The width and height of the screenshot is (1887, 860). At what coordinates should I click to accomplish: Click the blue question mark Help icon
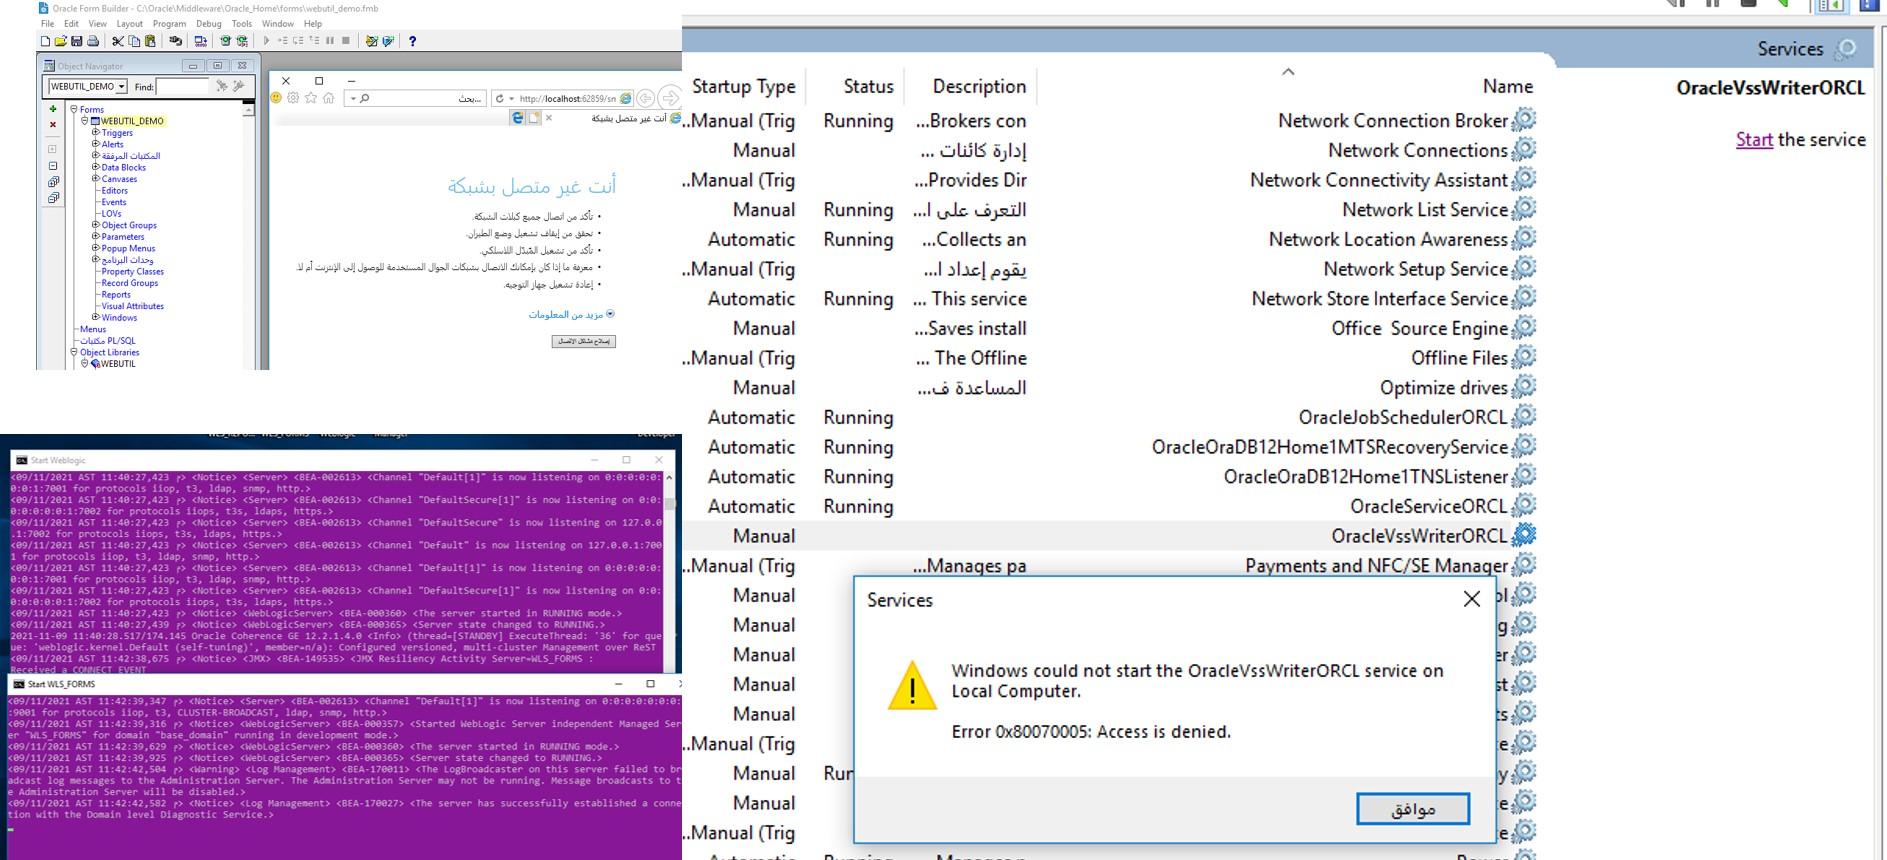click(412, 41)
